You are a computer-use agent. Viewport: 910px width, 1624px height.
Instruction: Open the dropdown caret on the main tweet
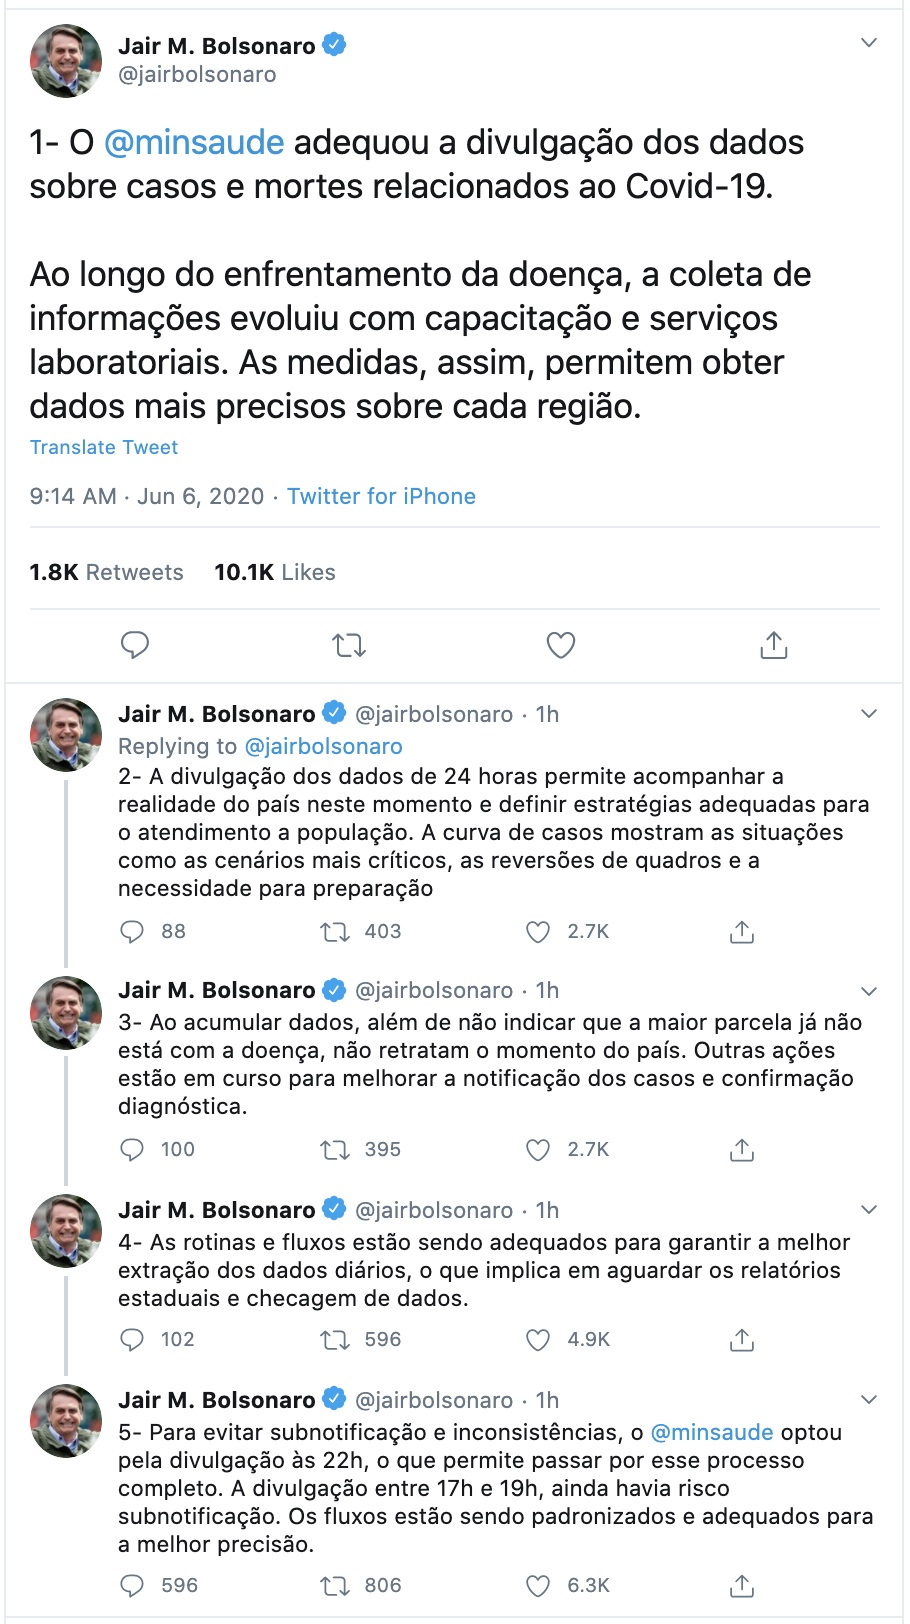(867, 42)
